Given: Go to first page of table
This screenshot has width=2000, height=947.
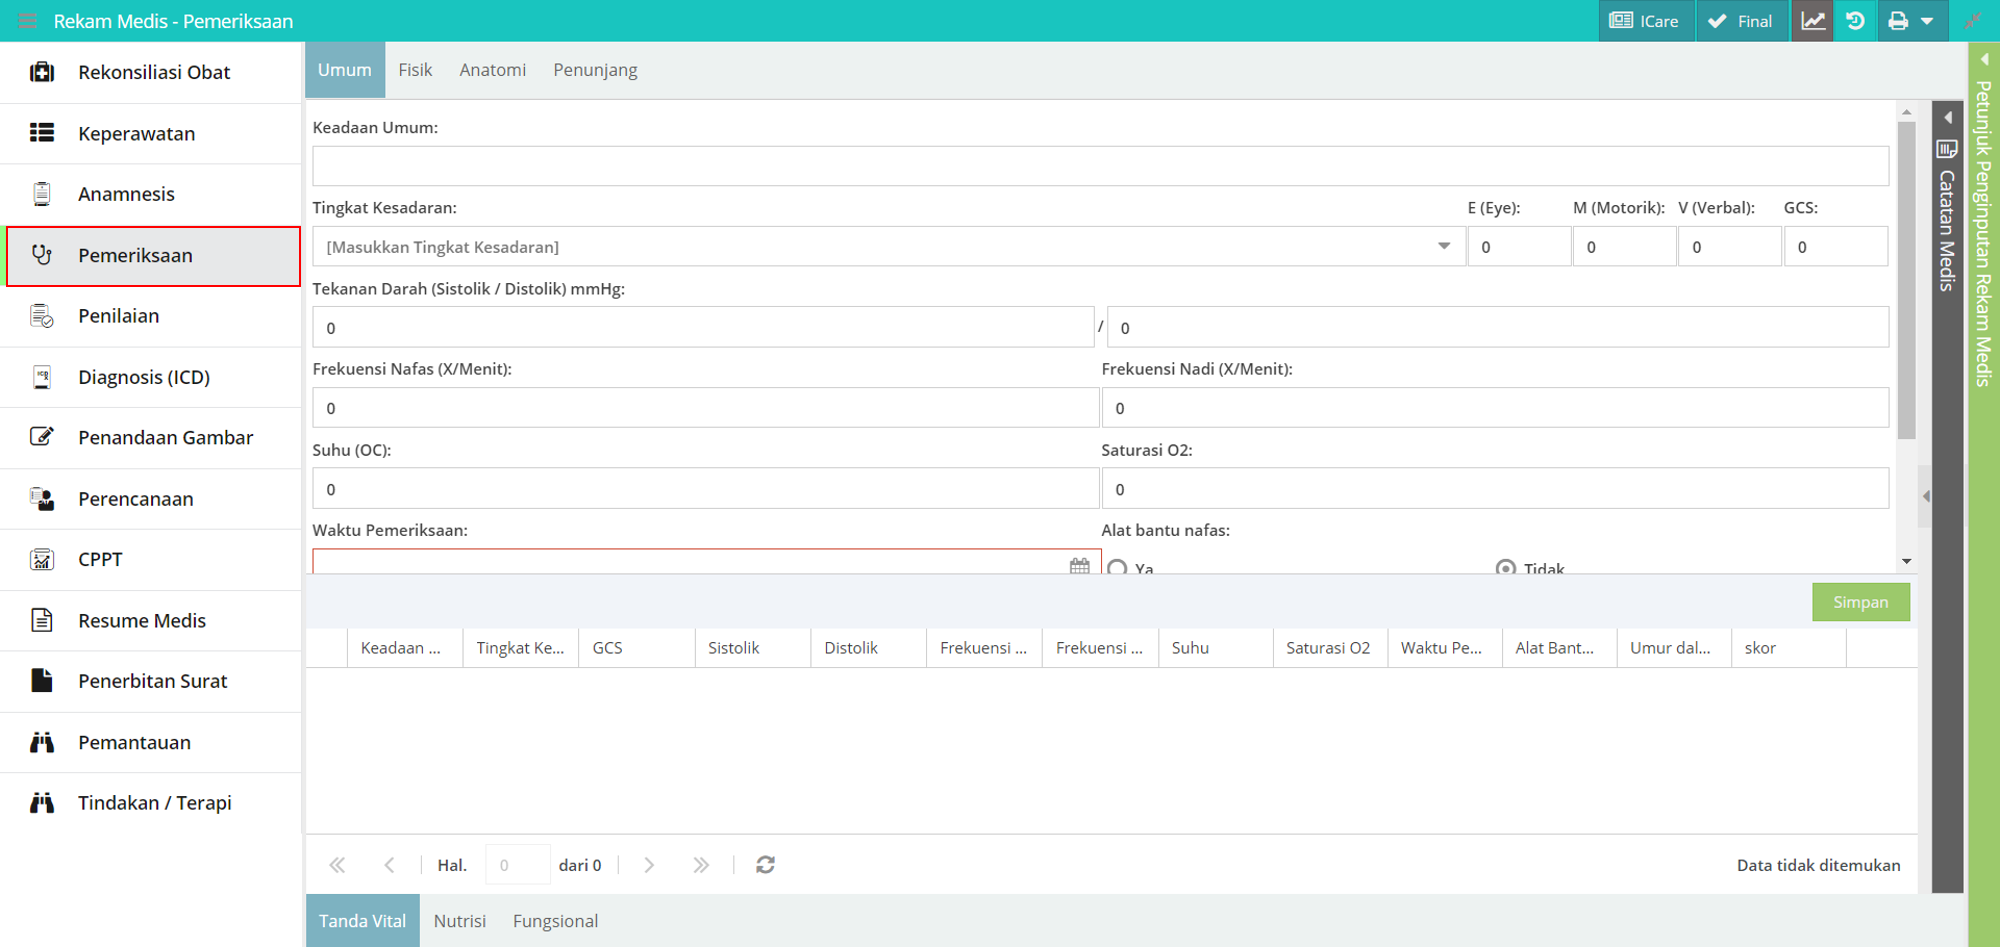Looking at the screenshot, I should click(x=337, y=865).
